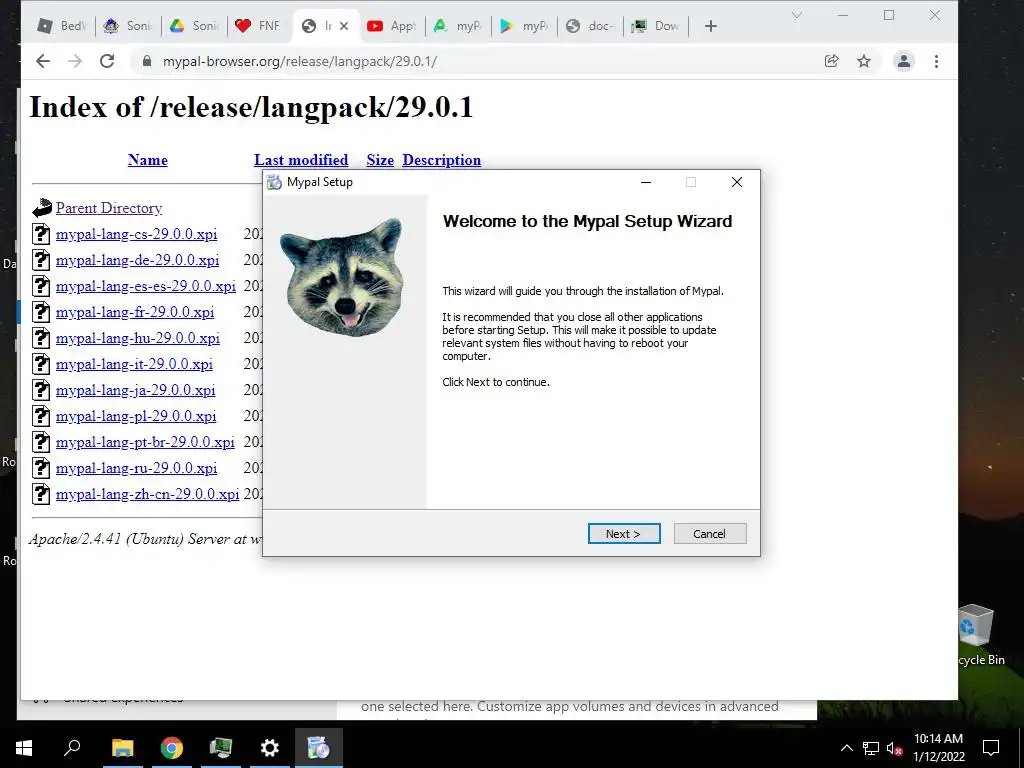The image size is (1024, 768).
Task: Open Chrome tab search chevron
Action: (x=797, y=15)
